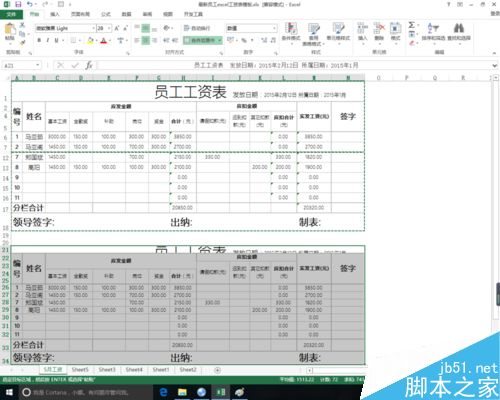
Task: Switch to the Developer ribbon tab
Action: point(193,14)
